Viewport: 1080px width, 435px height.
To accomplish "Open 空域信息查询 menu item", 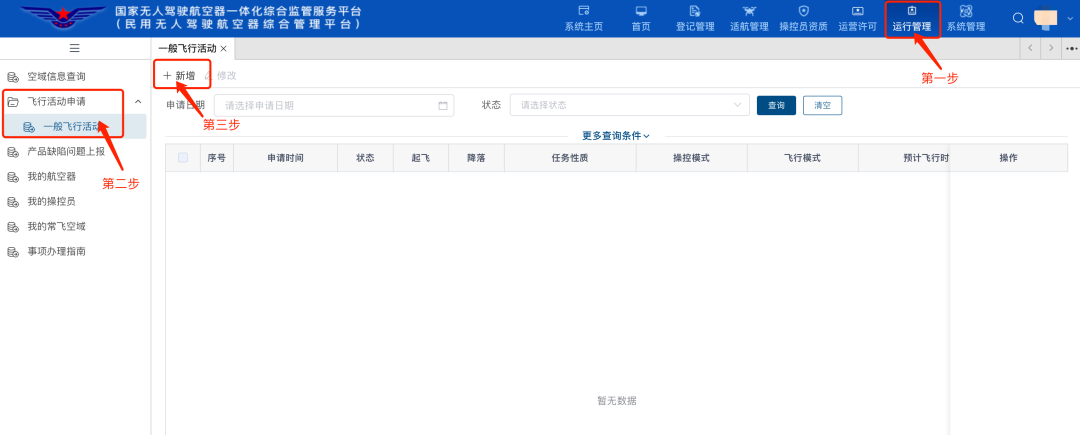I will coord(56,76).
